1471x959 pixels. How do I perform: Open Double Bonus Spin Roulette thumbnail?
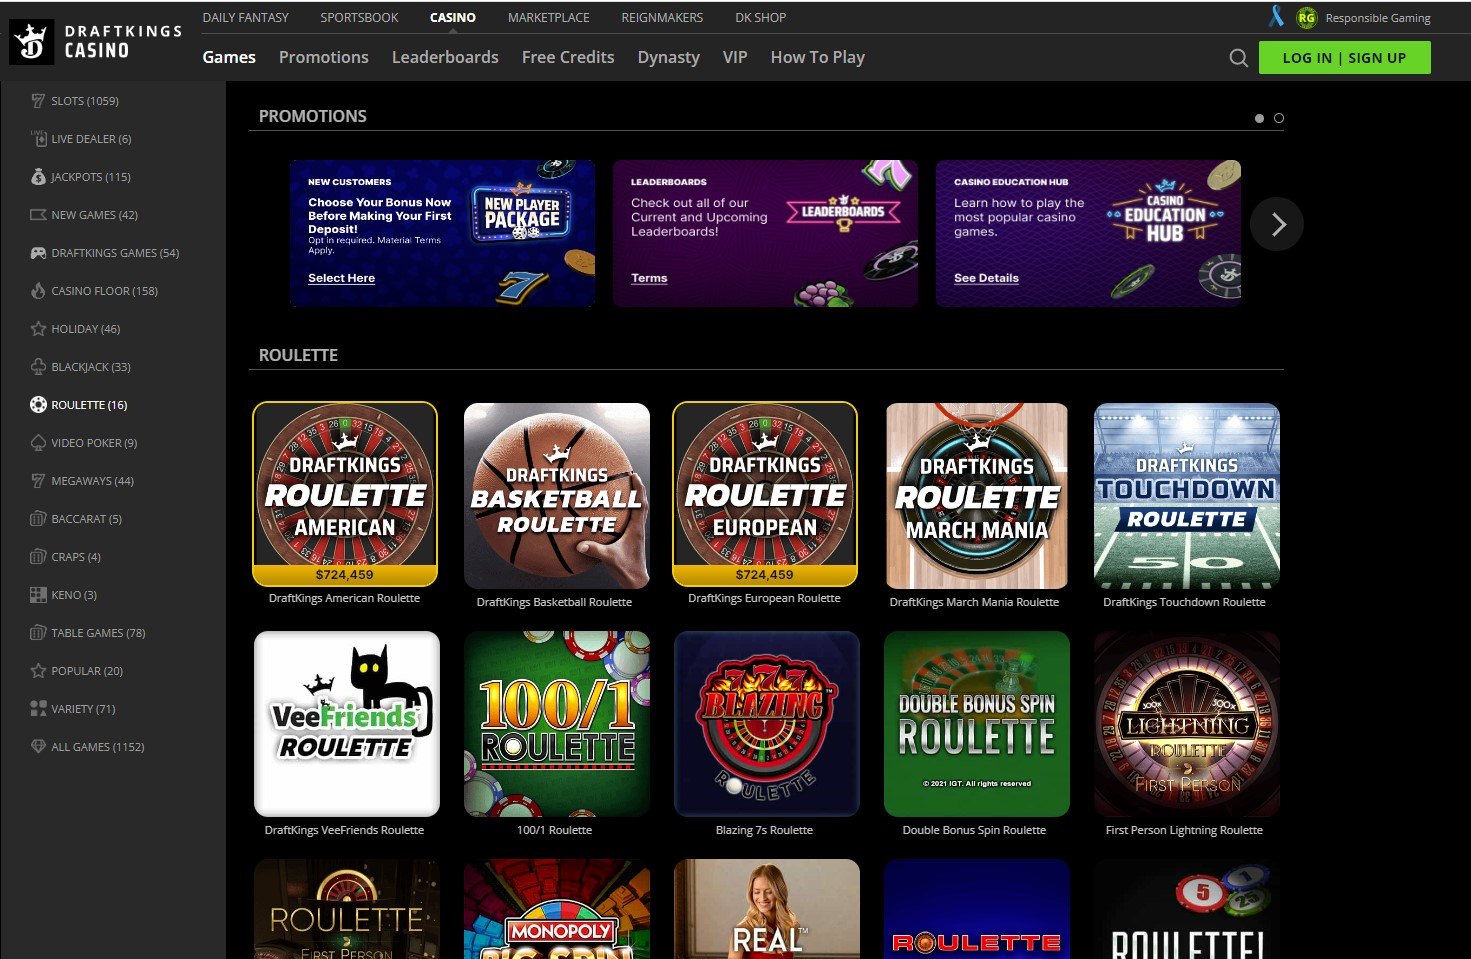[977, 724]
